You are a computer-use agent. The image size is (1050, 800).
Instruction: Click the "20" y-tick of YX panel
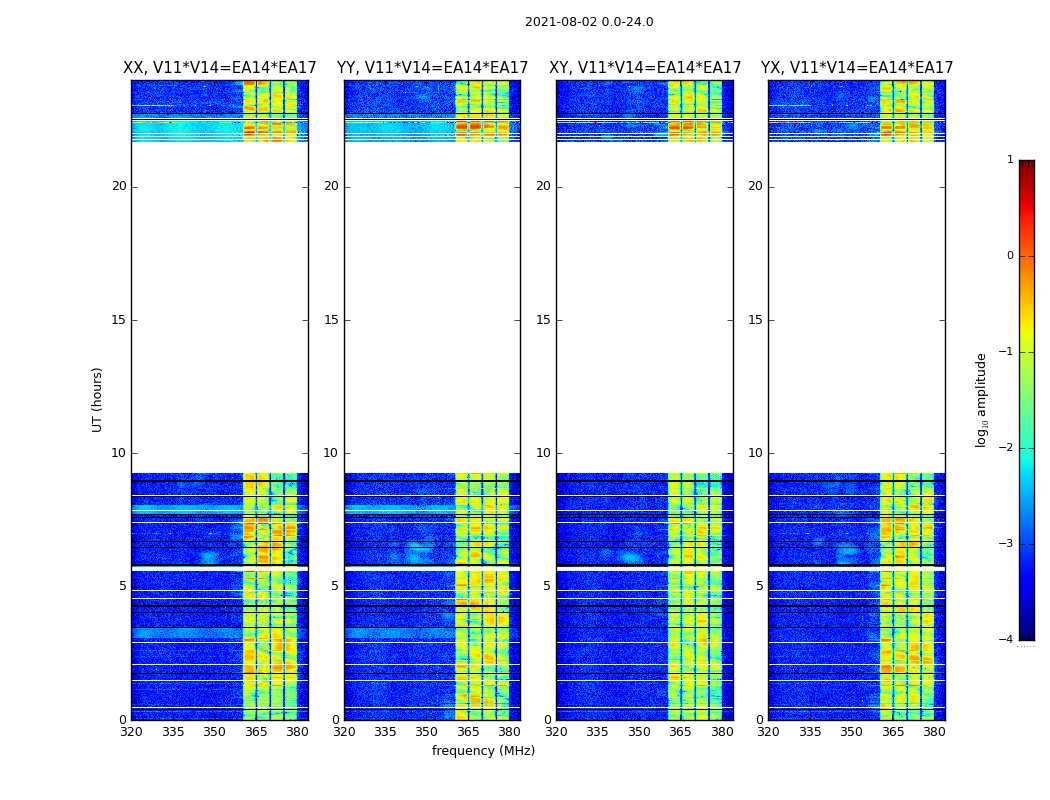point(755,186)
